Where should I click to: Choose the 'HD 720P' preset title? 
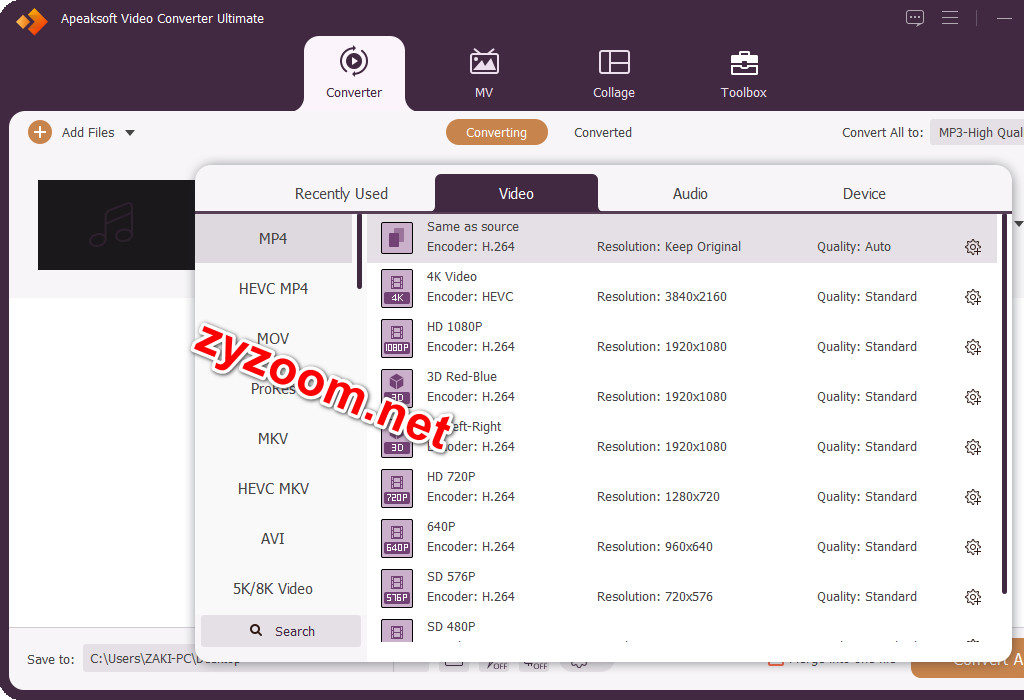tap(451, 477)
